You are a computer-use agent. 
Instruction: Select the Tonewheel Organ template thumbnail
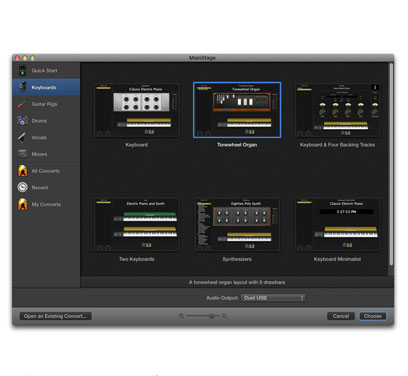point(237,110)
